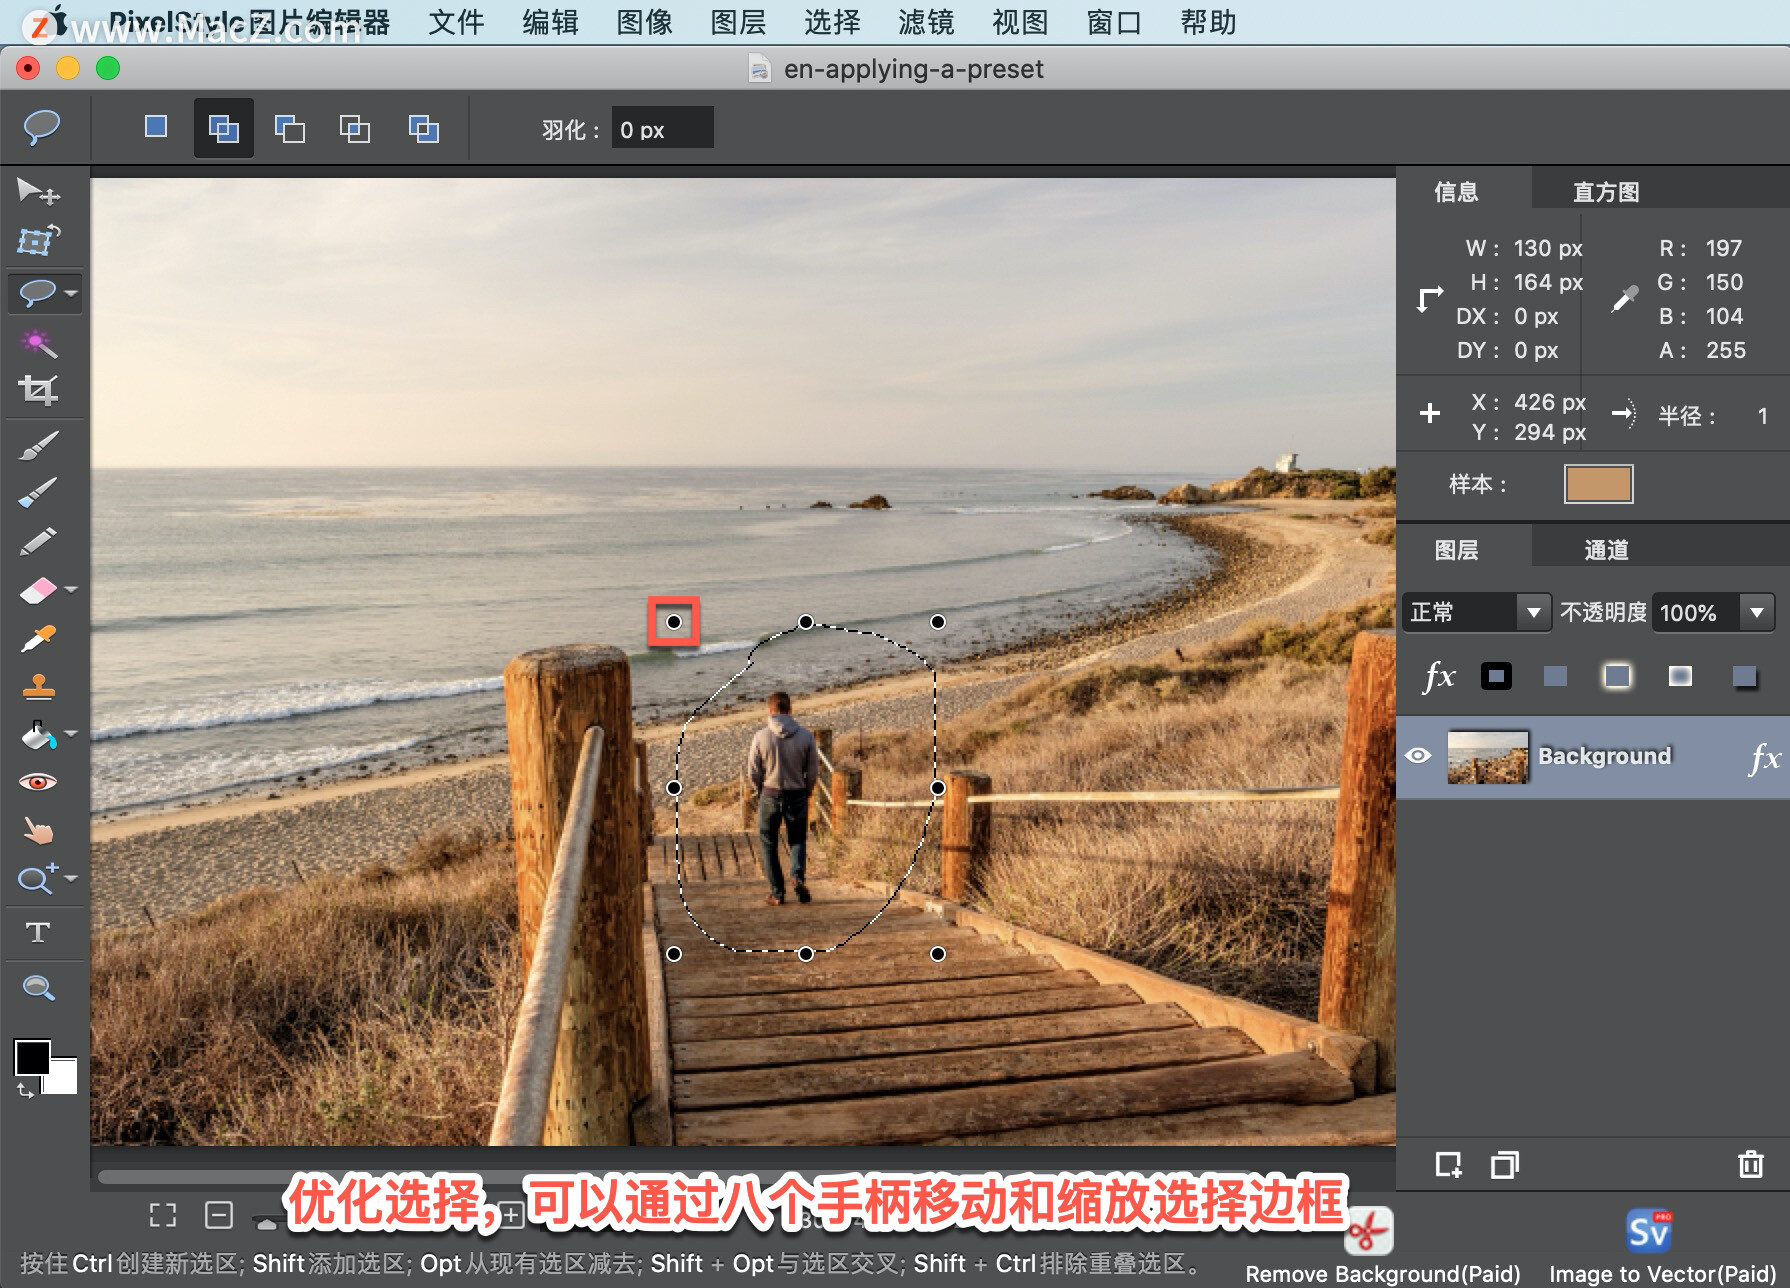Select the Red Eye removal tool
The width and height of the screenshot is (1790, 1288).
click(x=37, y=782)
